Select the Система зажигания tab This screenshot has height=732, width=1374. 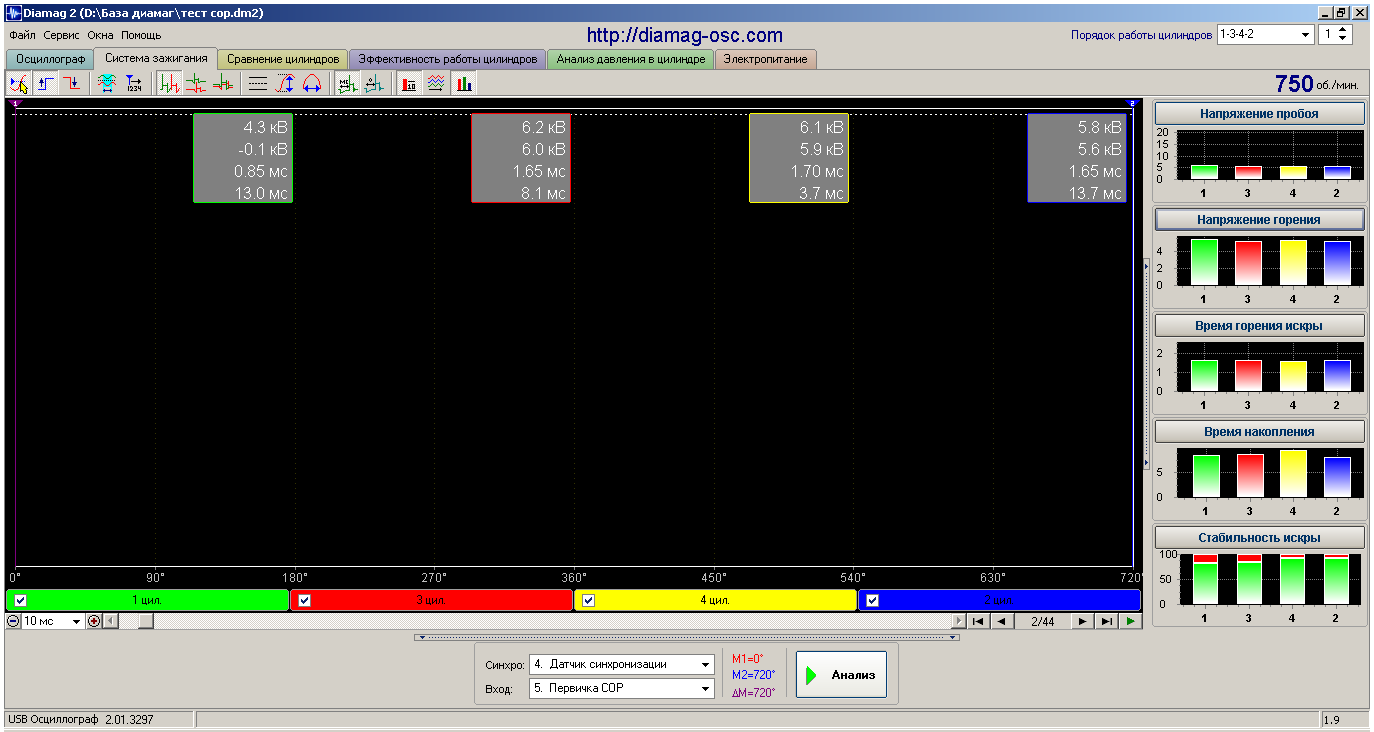coord(156,58)
